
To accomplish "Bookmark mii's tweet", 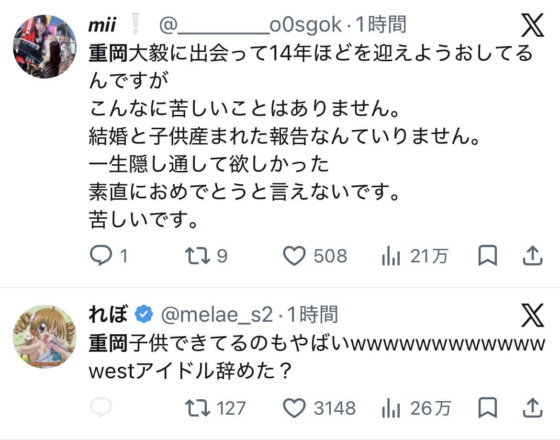I will pos(488,256).
